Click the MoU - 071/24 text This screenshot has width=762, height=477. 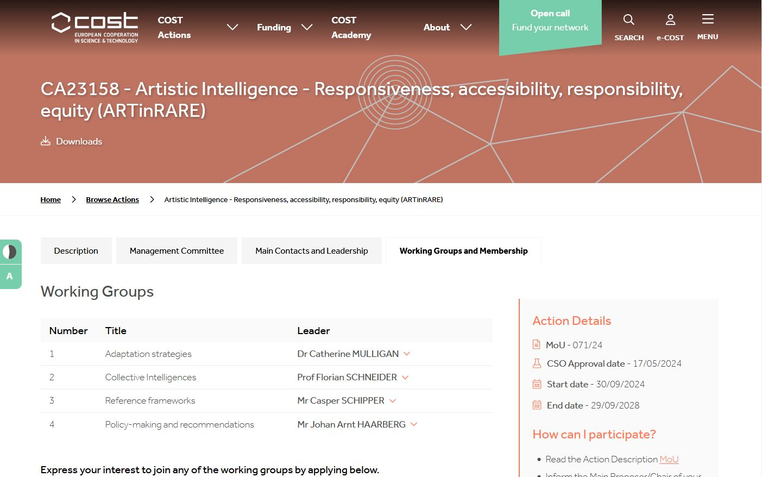click(574, 345)
